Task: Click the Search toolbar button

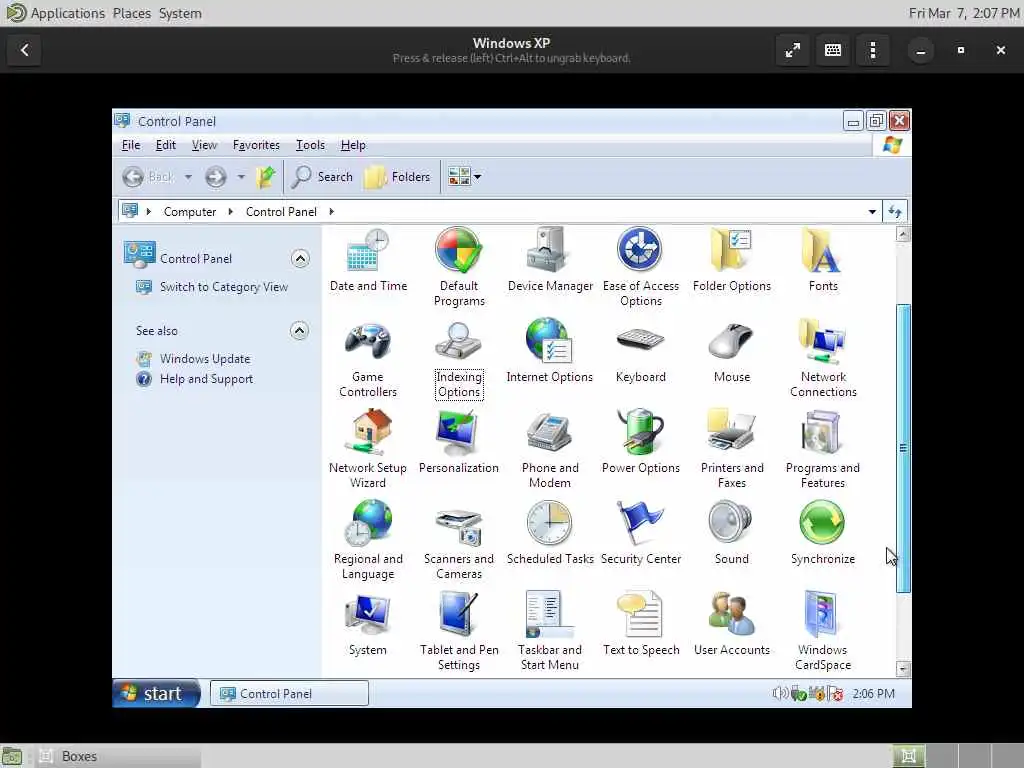Action: (x=322, y=177)
